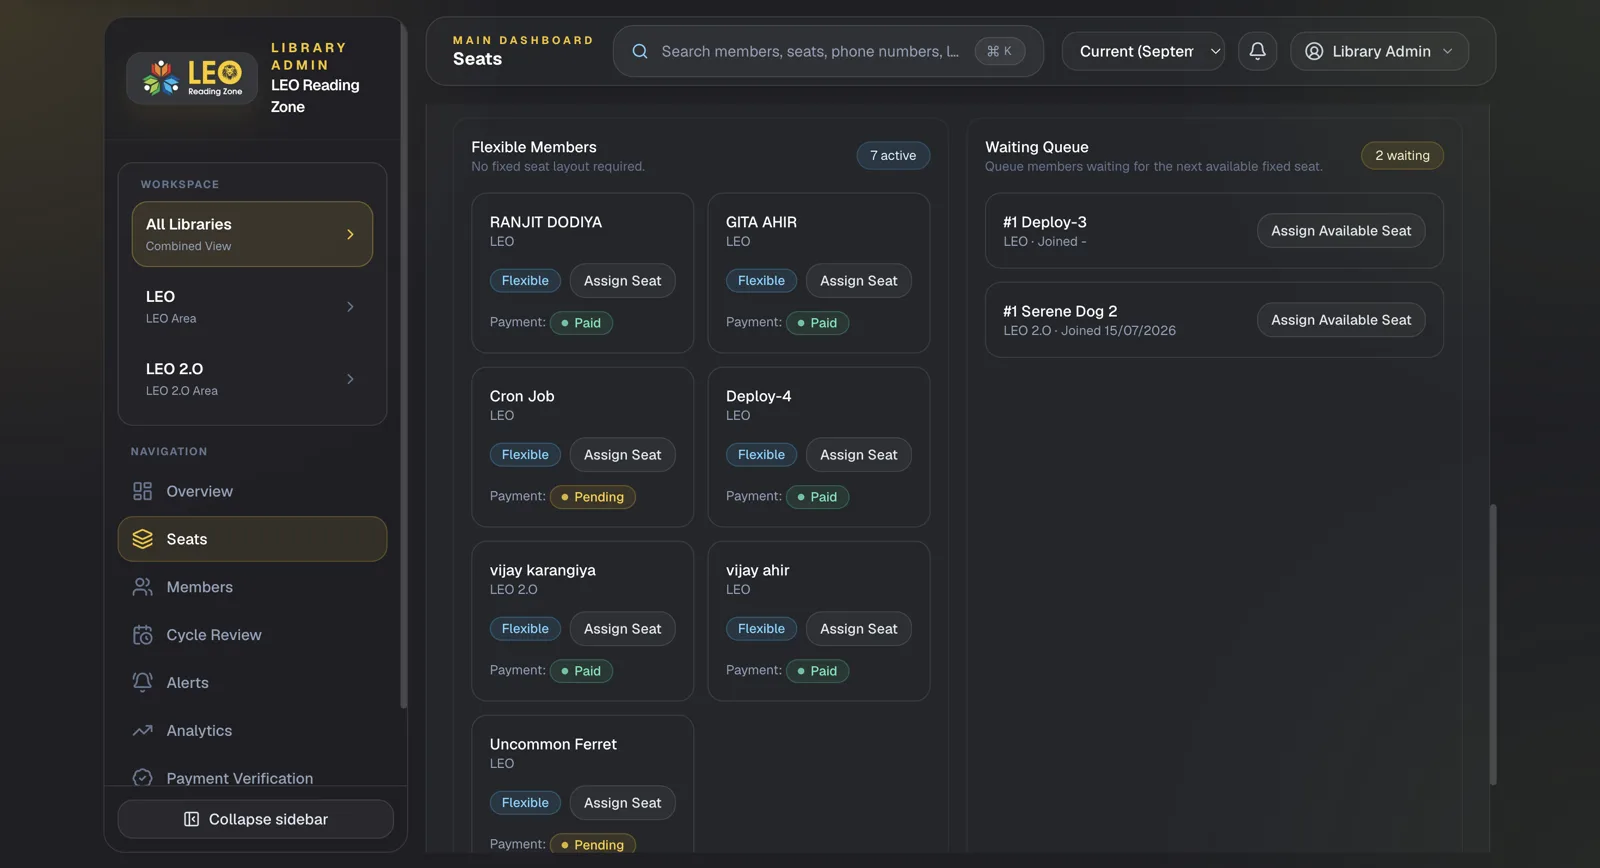Click the 7 active badge
The width and height of the screenshot is (1600, 868).
[x=893, y=156]
